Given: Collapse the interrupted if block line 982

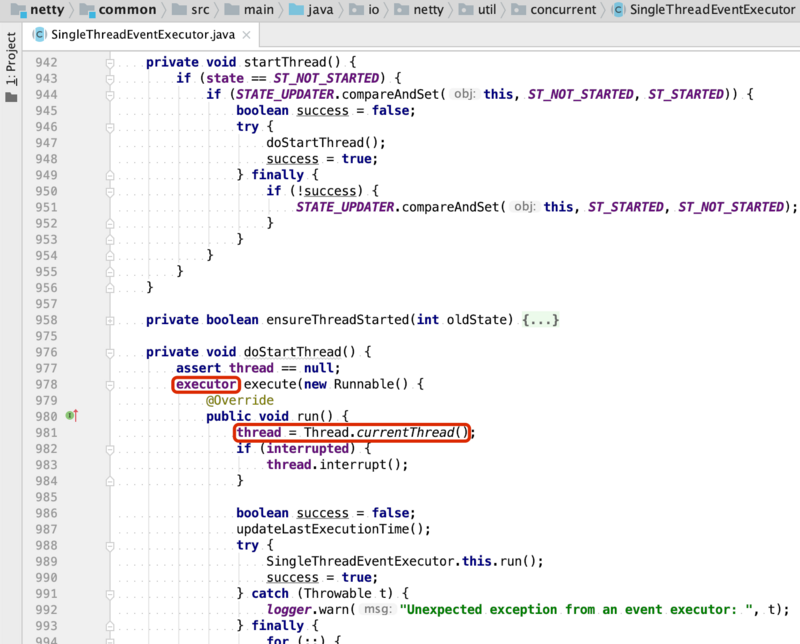Looking at the screenshot, I should tap(110, 449).
